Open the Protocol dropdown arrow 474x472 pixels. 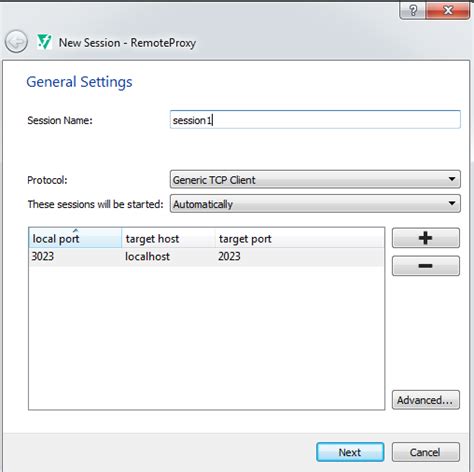pyautogui.click(x=452, y=179)
